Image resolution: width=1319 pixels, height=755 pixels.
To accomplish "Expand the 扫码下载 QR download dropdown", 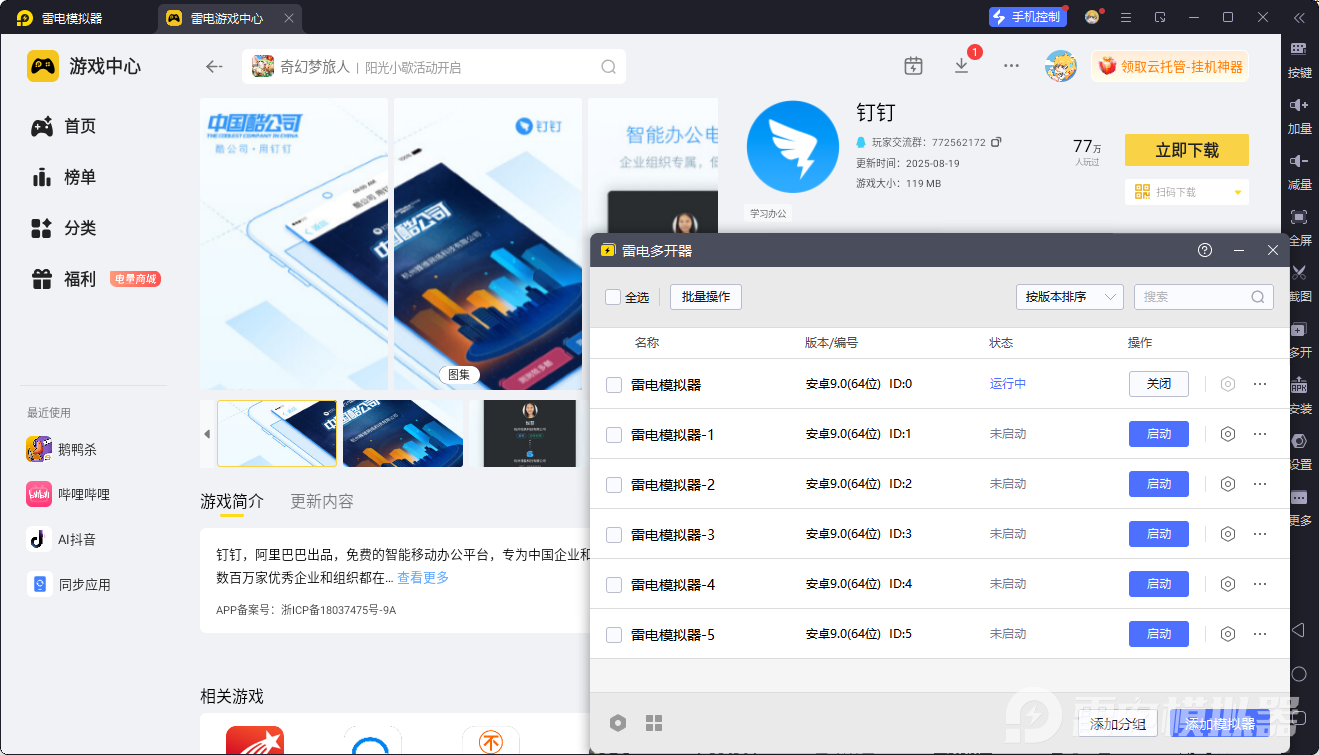I will point(1237,192).
